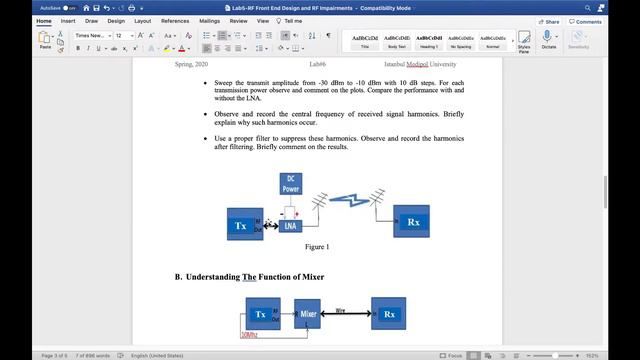The image size is (640, 360).
Task: Print the document using the printer icon
Action: [x=131, y=8]
